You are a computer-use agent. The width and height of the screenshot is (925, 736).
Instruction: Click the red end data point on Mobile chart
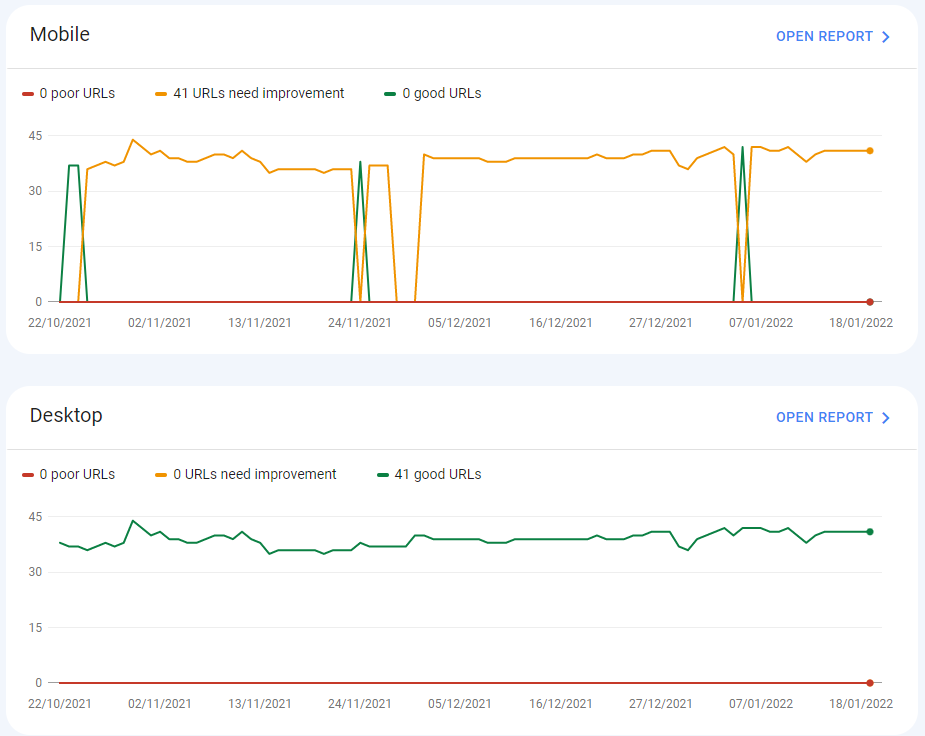tap(870, 302)
